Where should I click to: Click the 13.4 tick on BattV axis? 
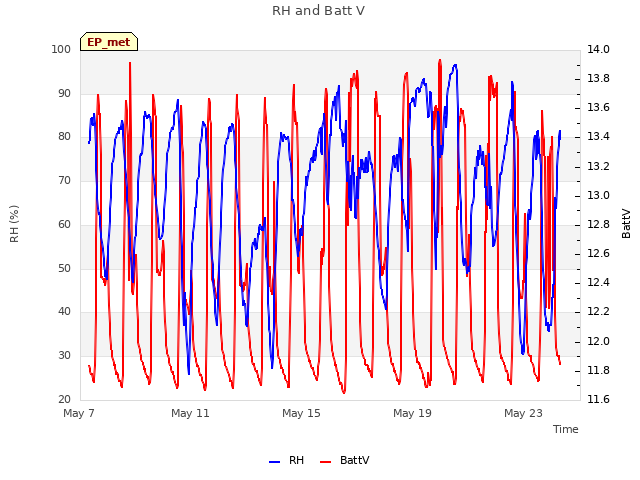(598, 136)
